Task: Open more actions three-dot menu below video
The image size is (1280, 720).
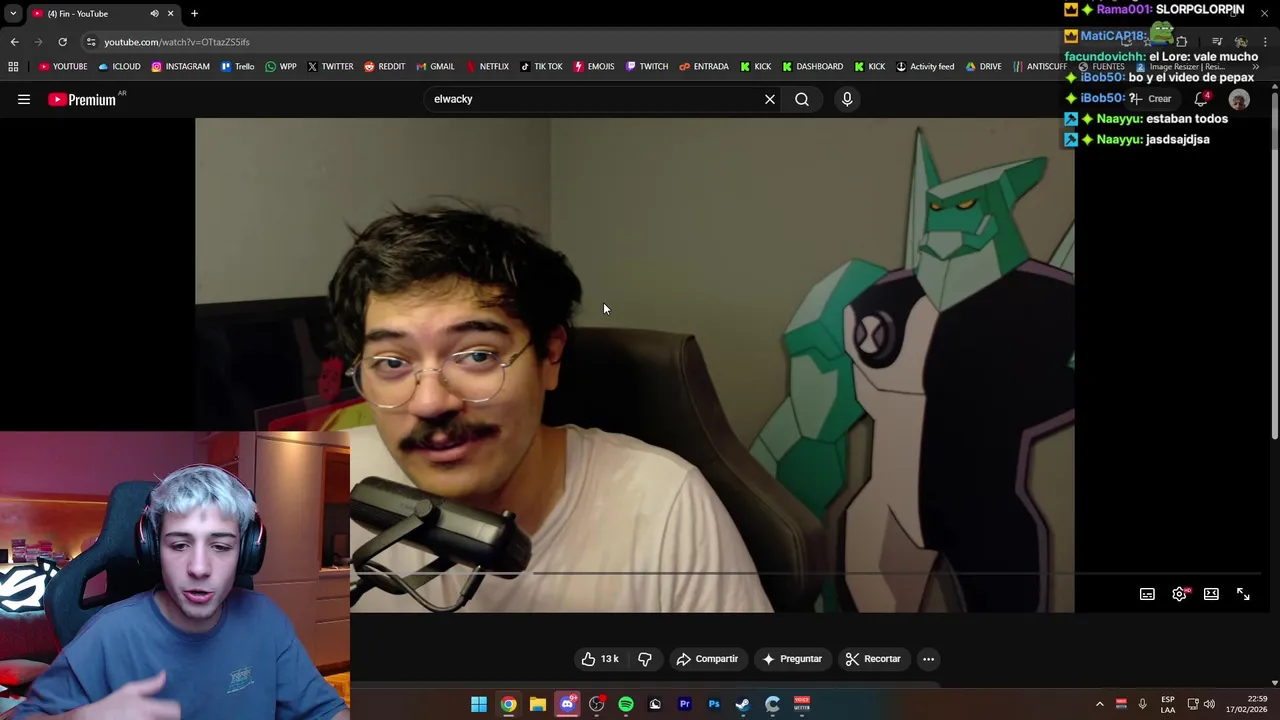Action: point(928,659)
